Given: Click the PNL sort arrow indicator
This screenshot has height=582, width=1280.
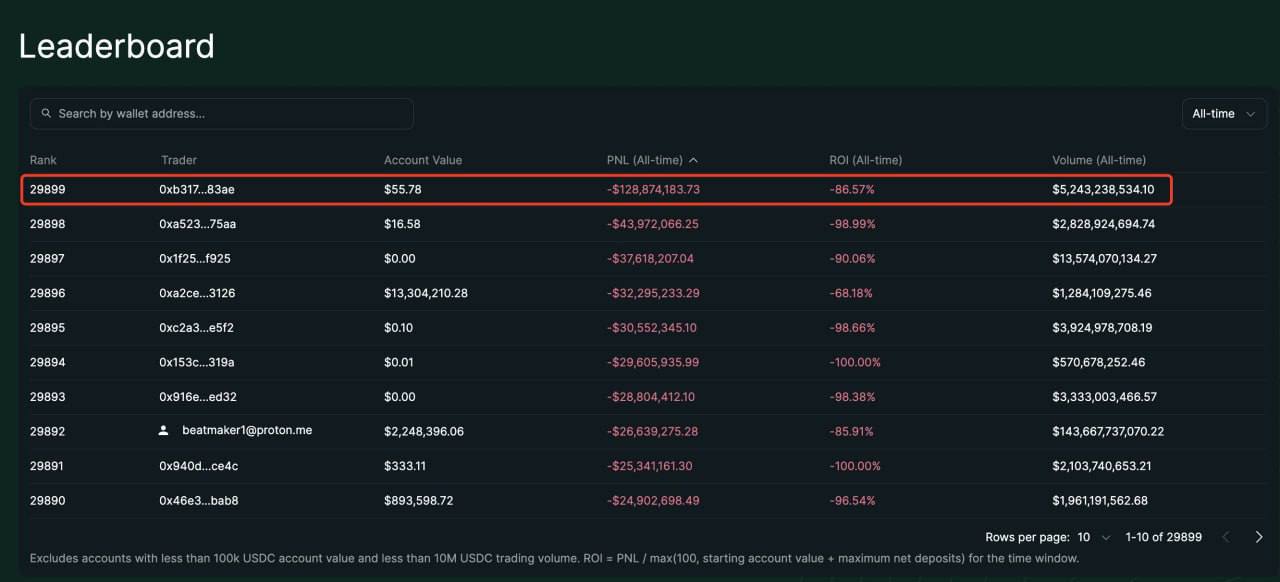Looking at the screenshot, I should click(x=694, y=160).
